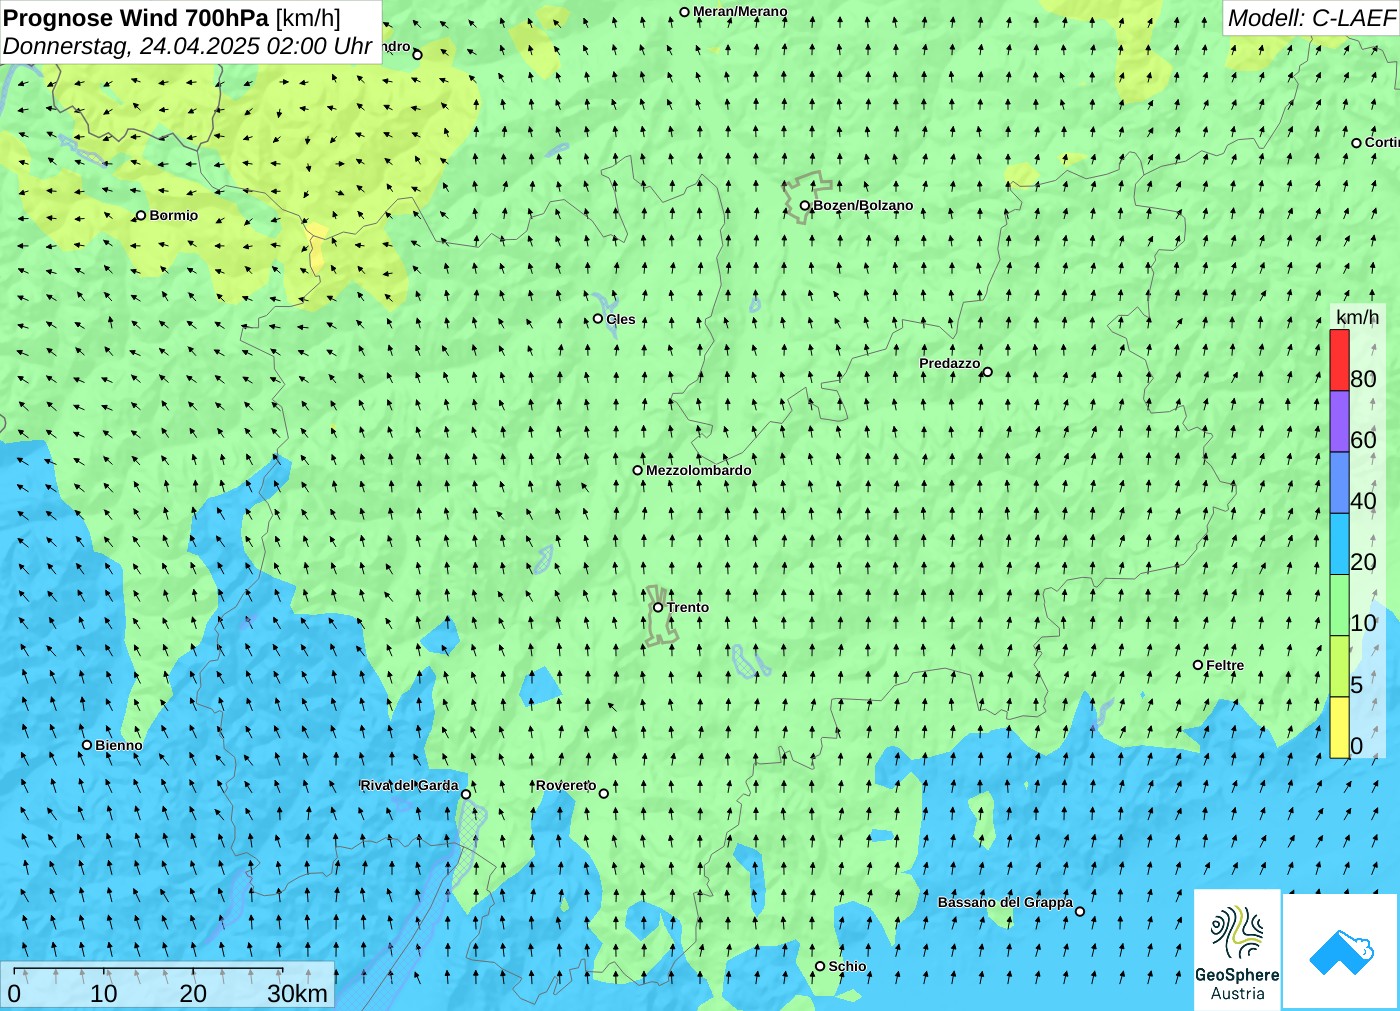Image resolution: width=1400 pixels, height=1011 pixels.
Task: Click the blue cloud logo icon
Action: (1341, 951)
